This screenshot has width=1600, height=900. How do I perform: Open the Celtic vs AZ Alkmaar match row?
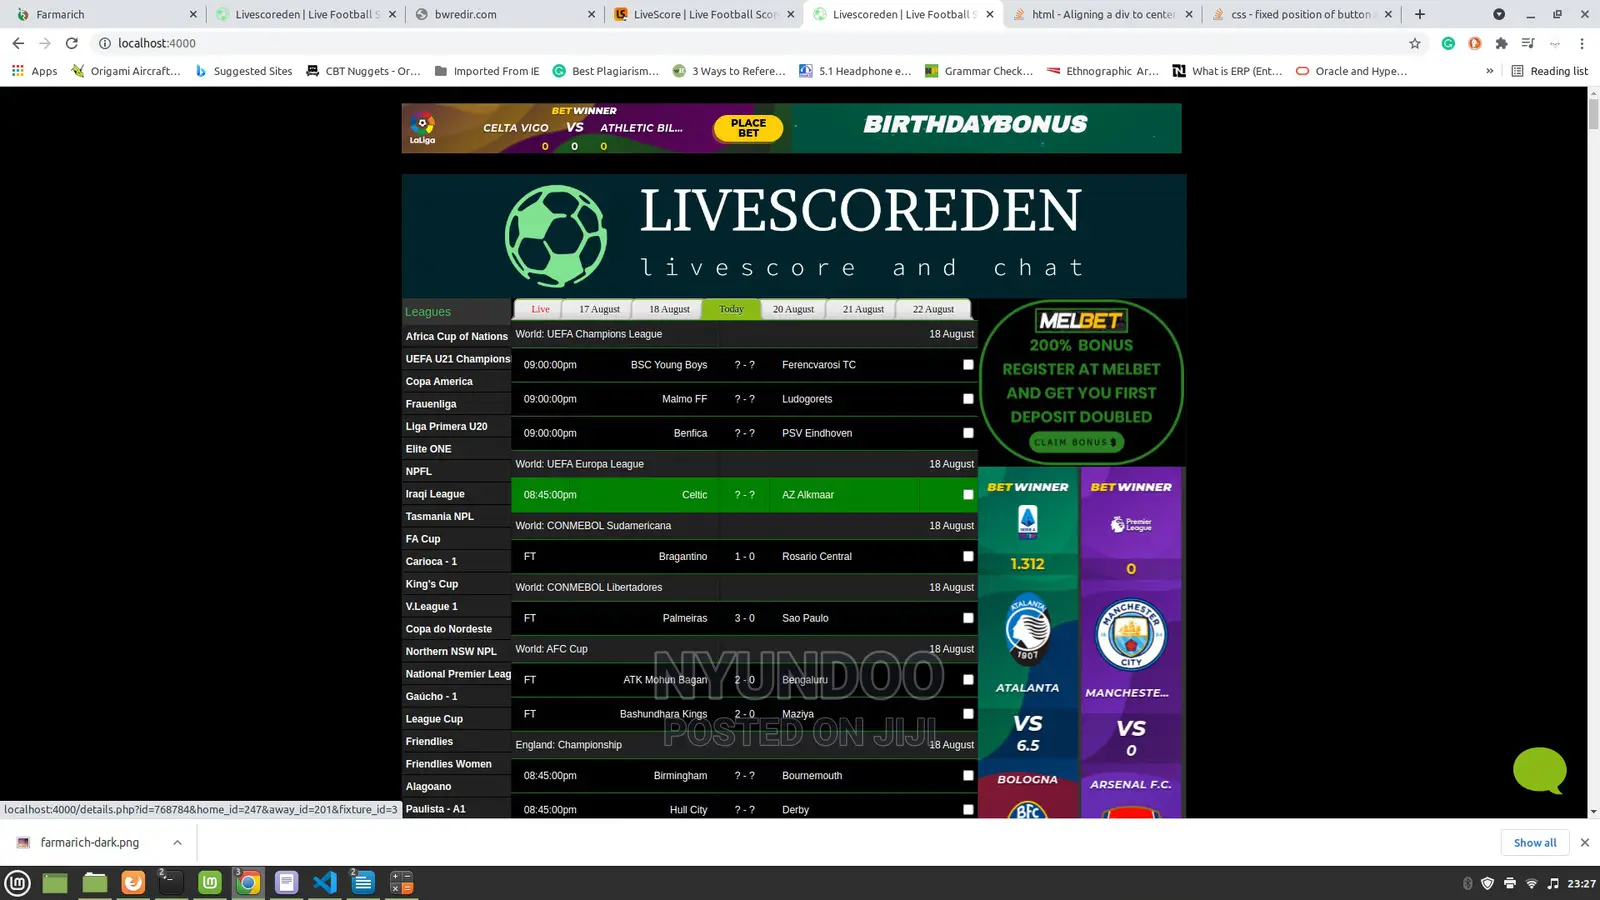744,495
